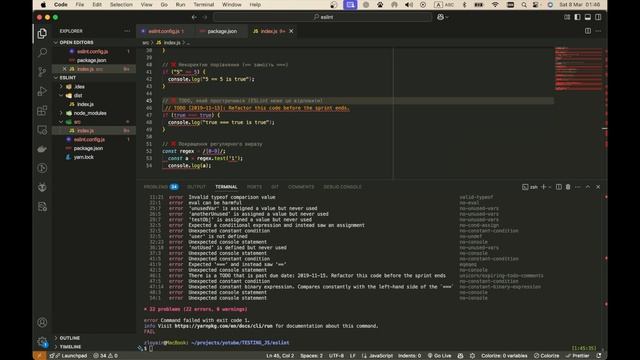Split the editor right
640x360 pixels.
[588, 31]
